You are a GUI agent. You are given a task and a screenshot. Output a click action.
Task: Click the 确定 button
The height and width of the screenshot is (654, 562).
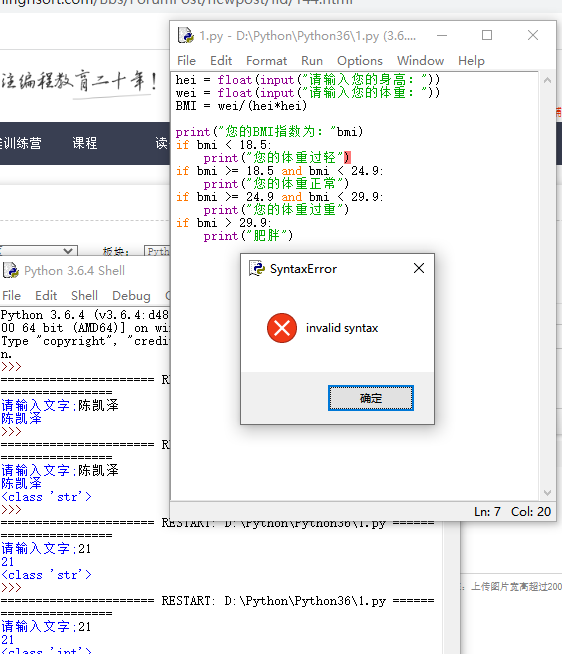pos(370,398)
